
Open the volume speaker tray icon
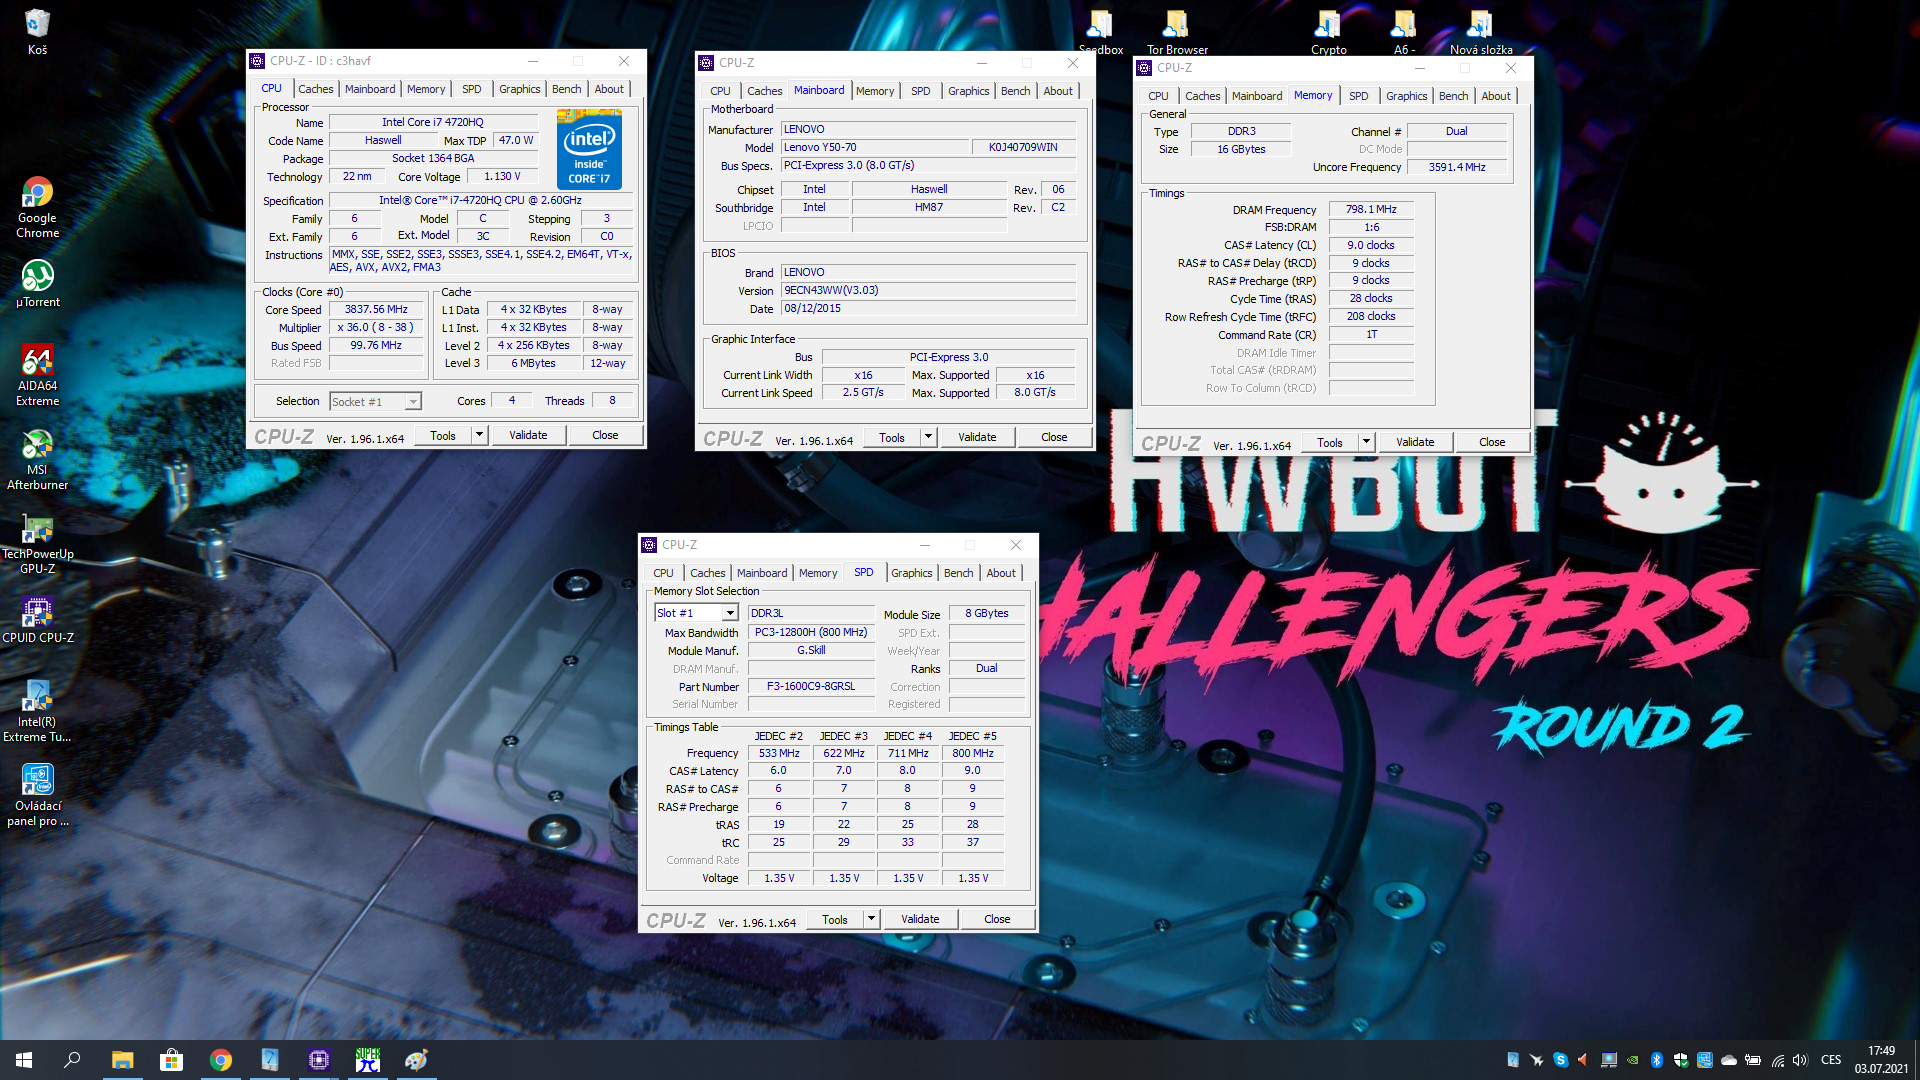(1801, 1060)
